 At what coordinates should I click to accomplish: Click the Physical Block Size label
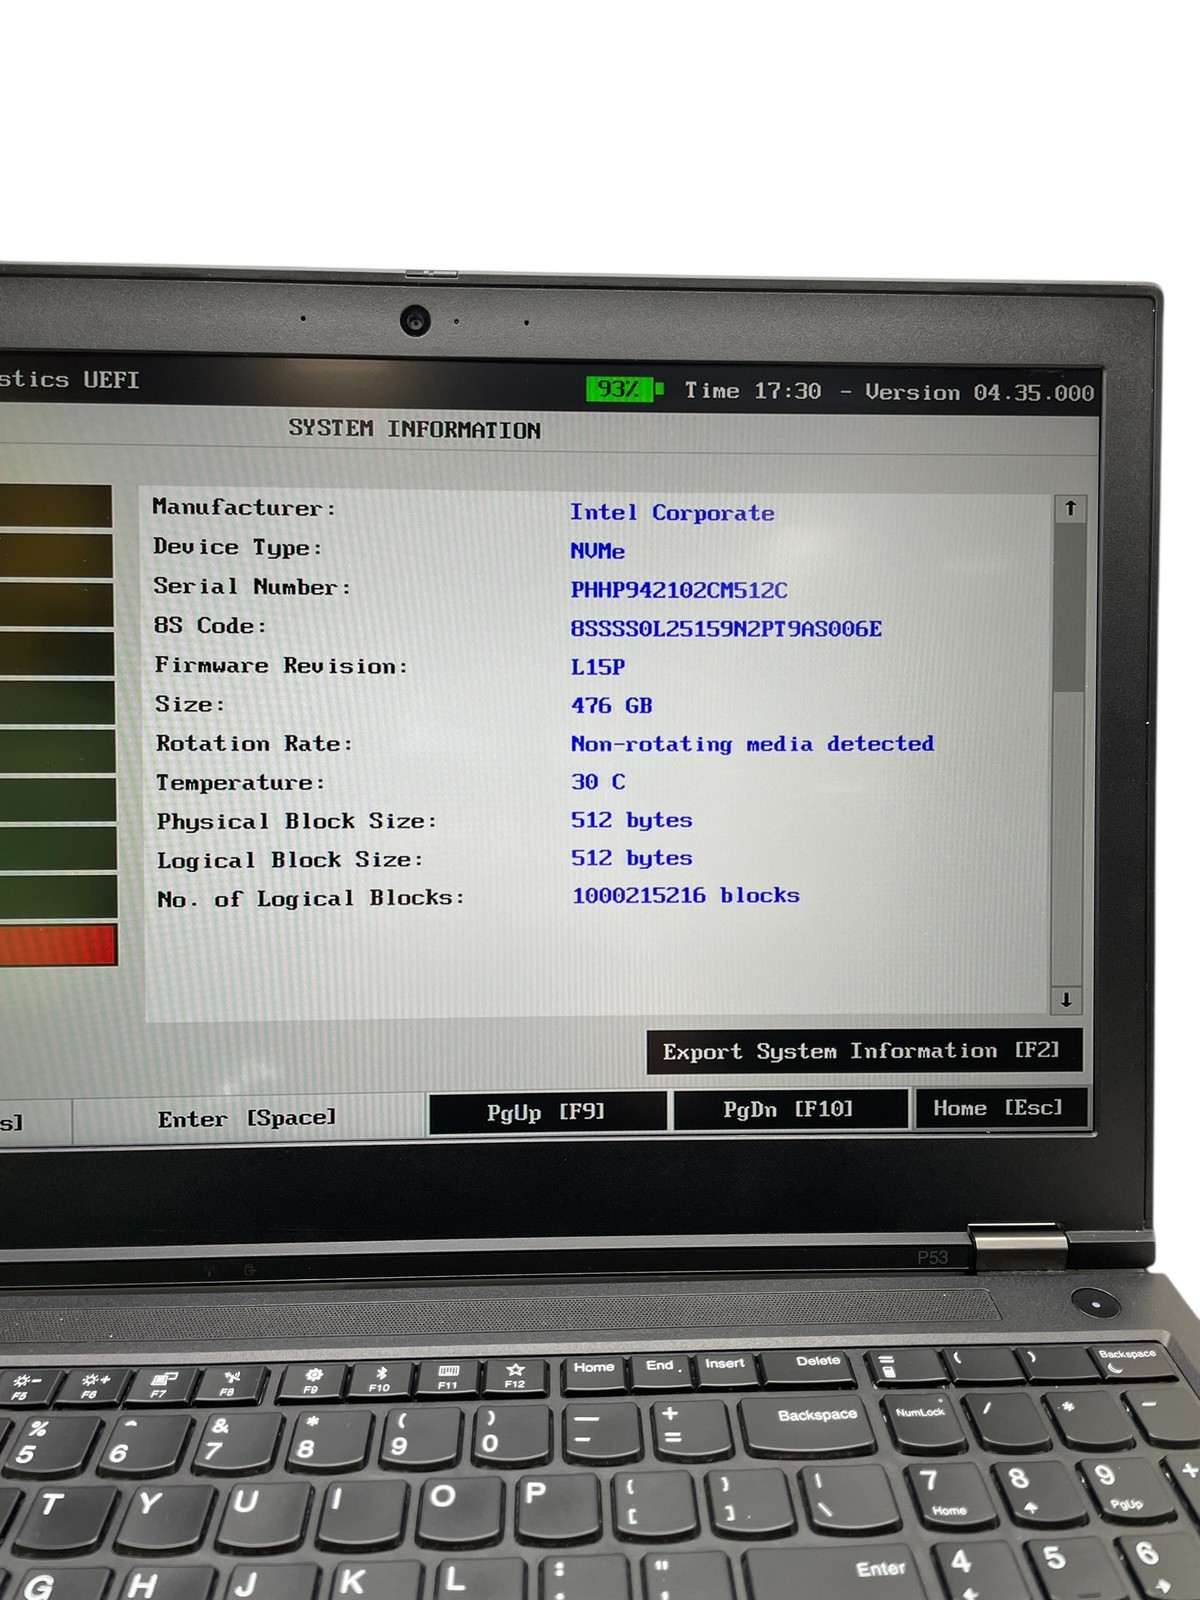(x=297, y=821)
